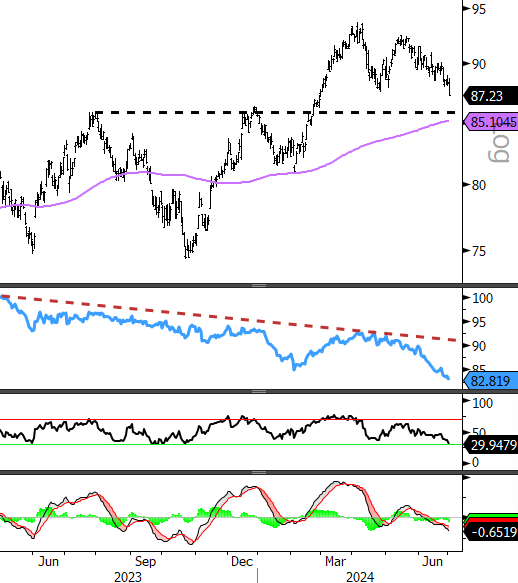This screenshot has width=518, height=583.
Task: Click the splitter handle above MACD panel
Action: [x=259, y=472]
